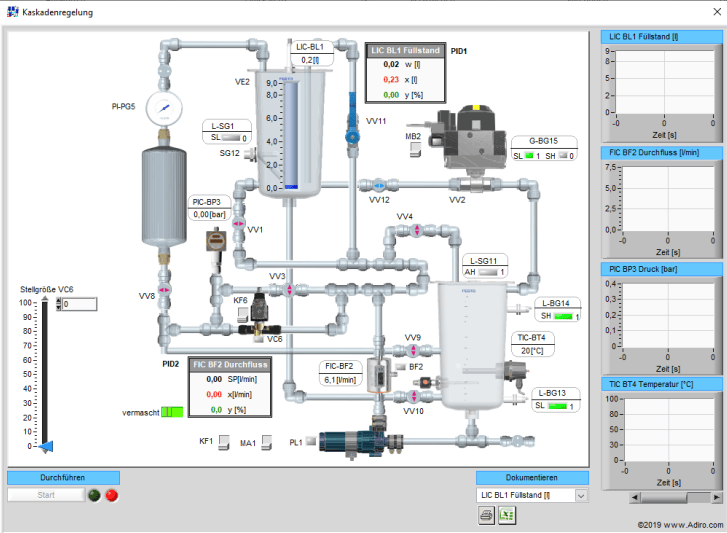Toggle the MA1 switch
The width and height of the screenshot is (727, 533).
point(267,442)
